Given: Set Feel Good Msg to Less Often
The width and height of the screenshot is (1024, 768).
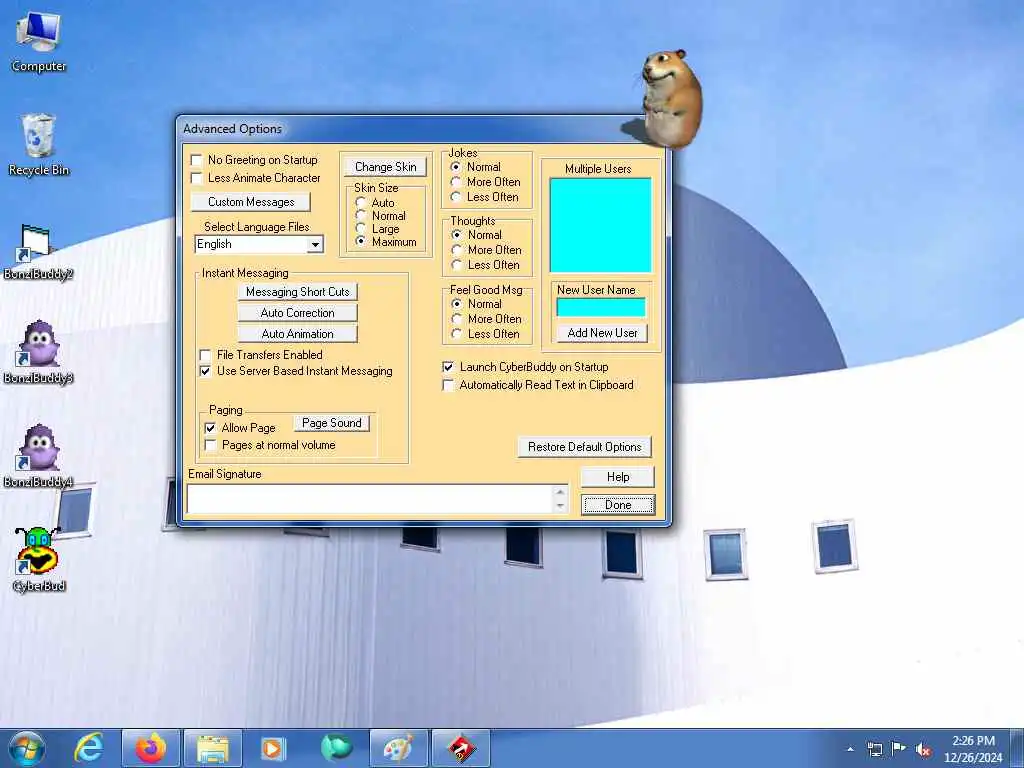Looking at the screenshot, I should (x=456, y=334).
